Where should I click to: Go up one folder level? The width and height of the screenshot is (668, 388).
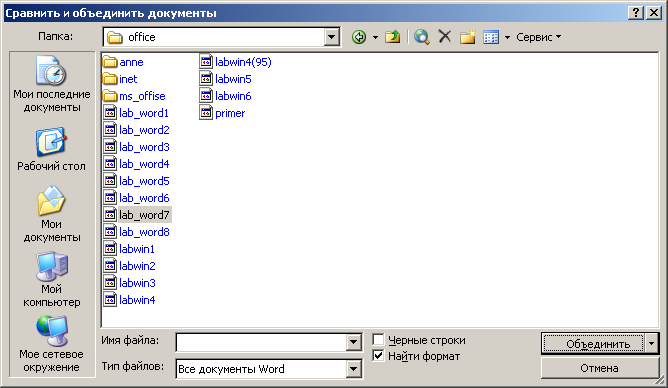392,37
